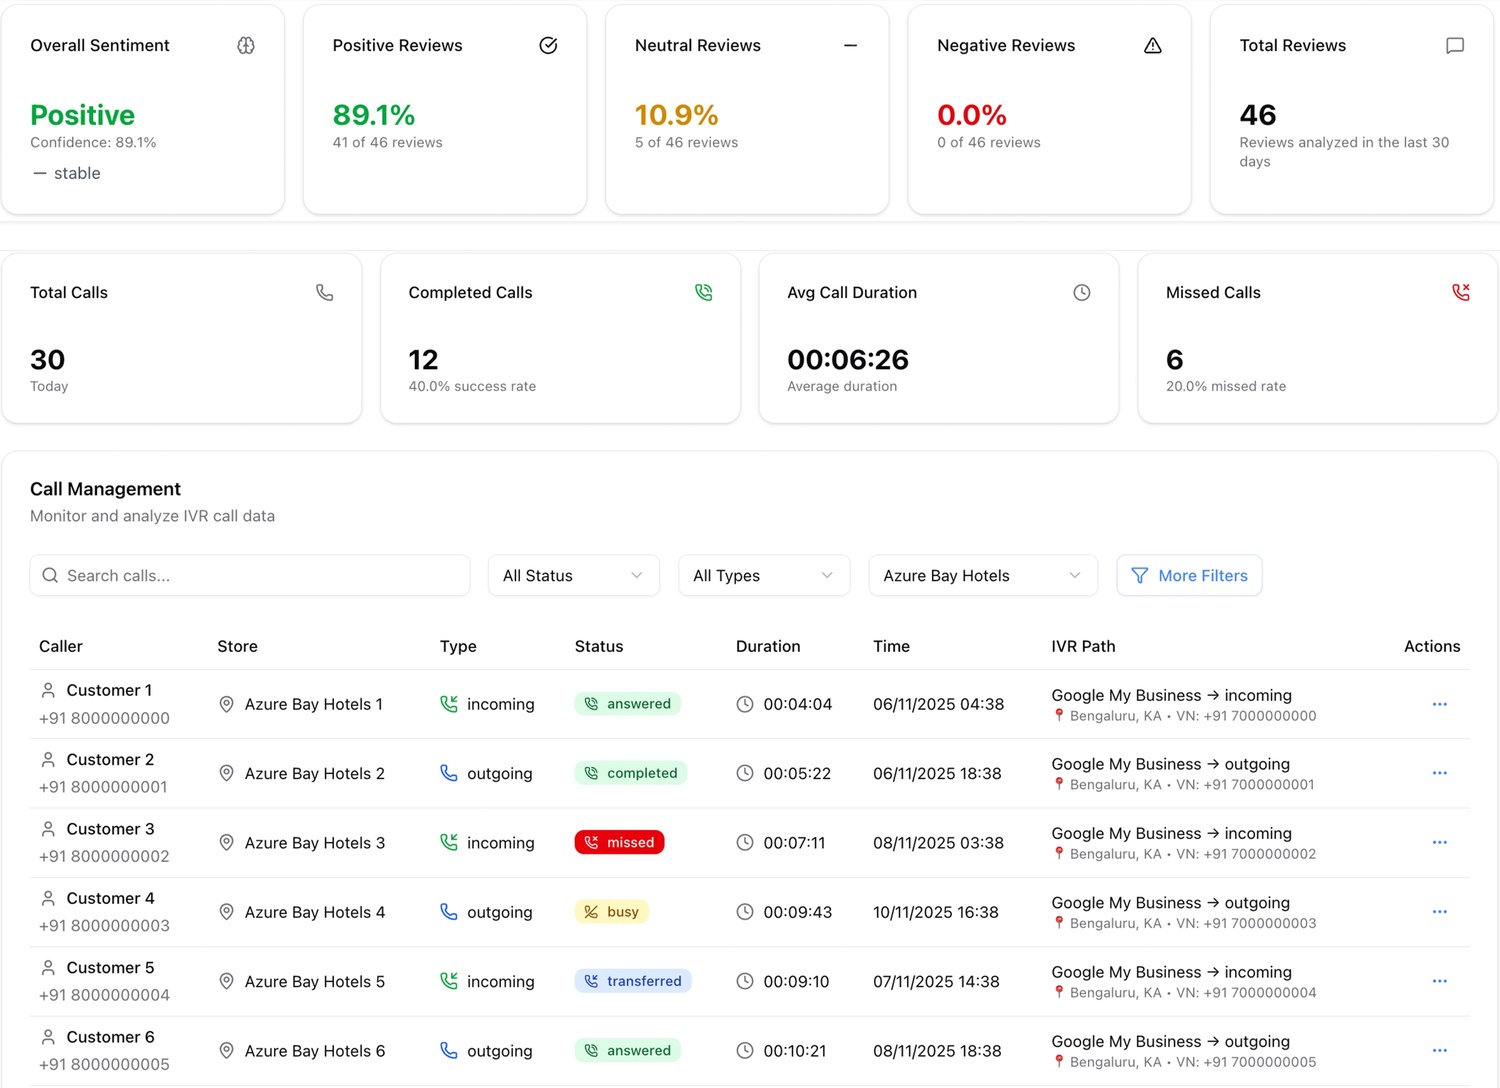Click the Completed Calls green phone icon
1500x1088 pixels.
coord(703,292)
